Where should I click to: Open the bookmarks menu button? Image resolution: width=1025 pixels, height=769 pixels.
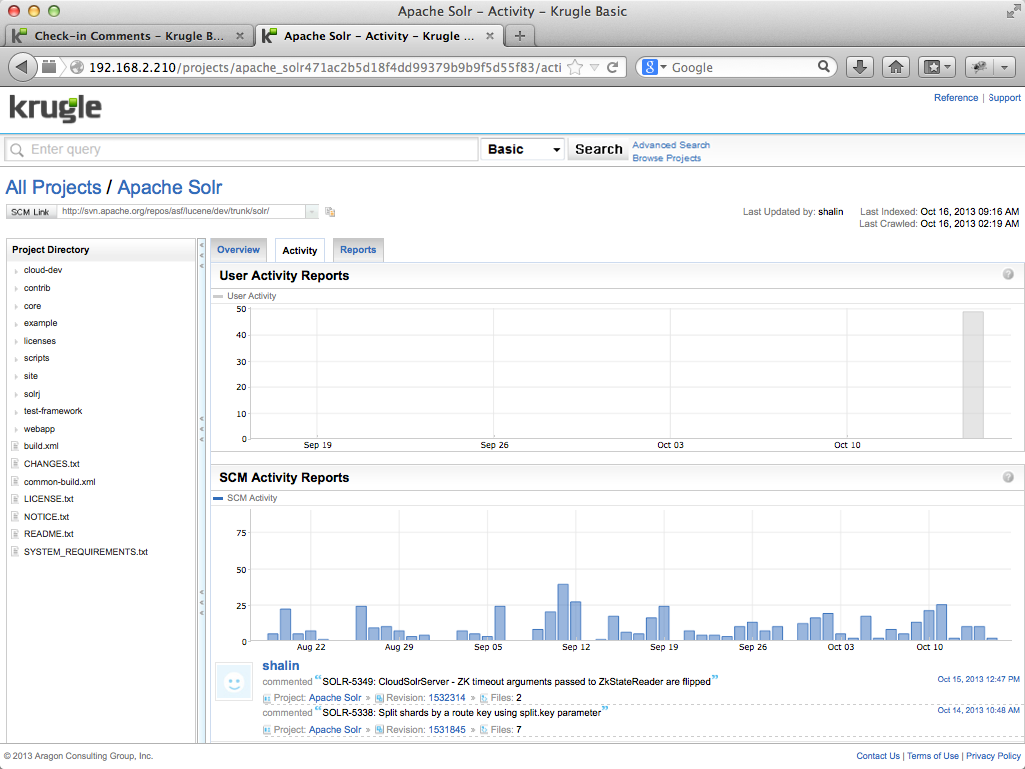pos(937,67)
